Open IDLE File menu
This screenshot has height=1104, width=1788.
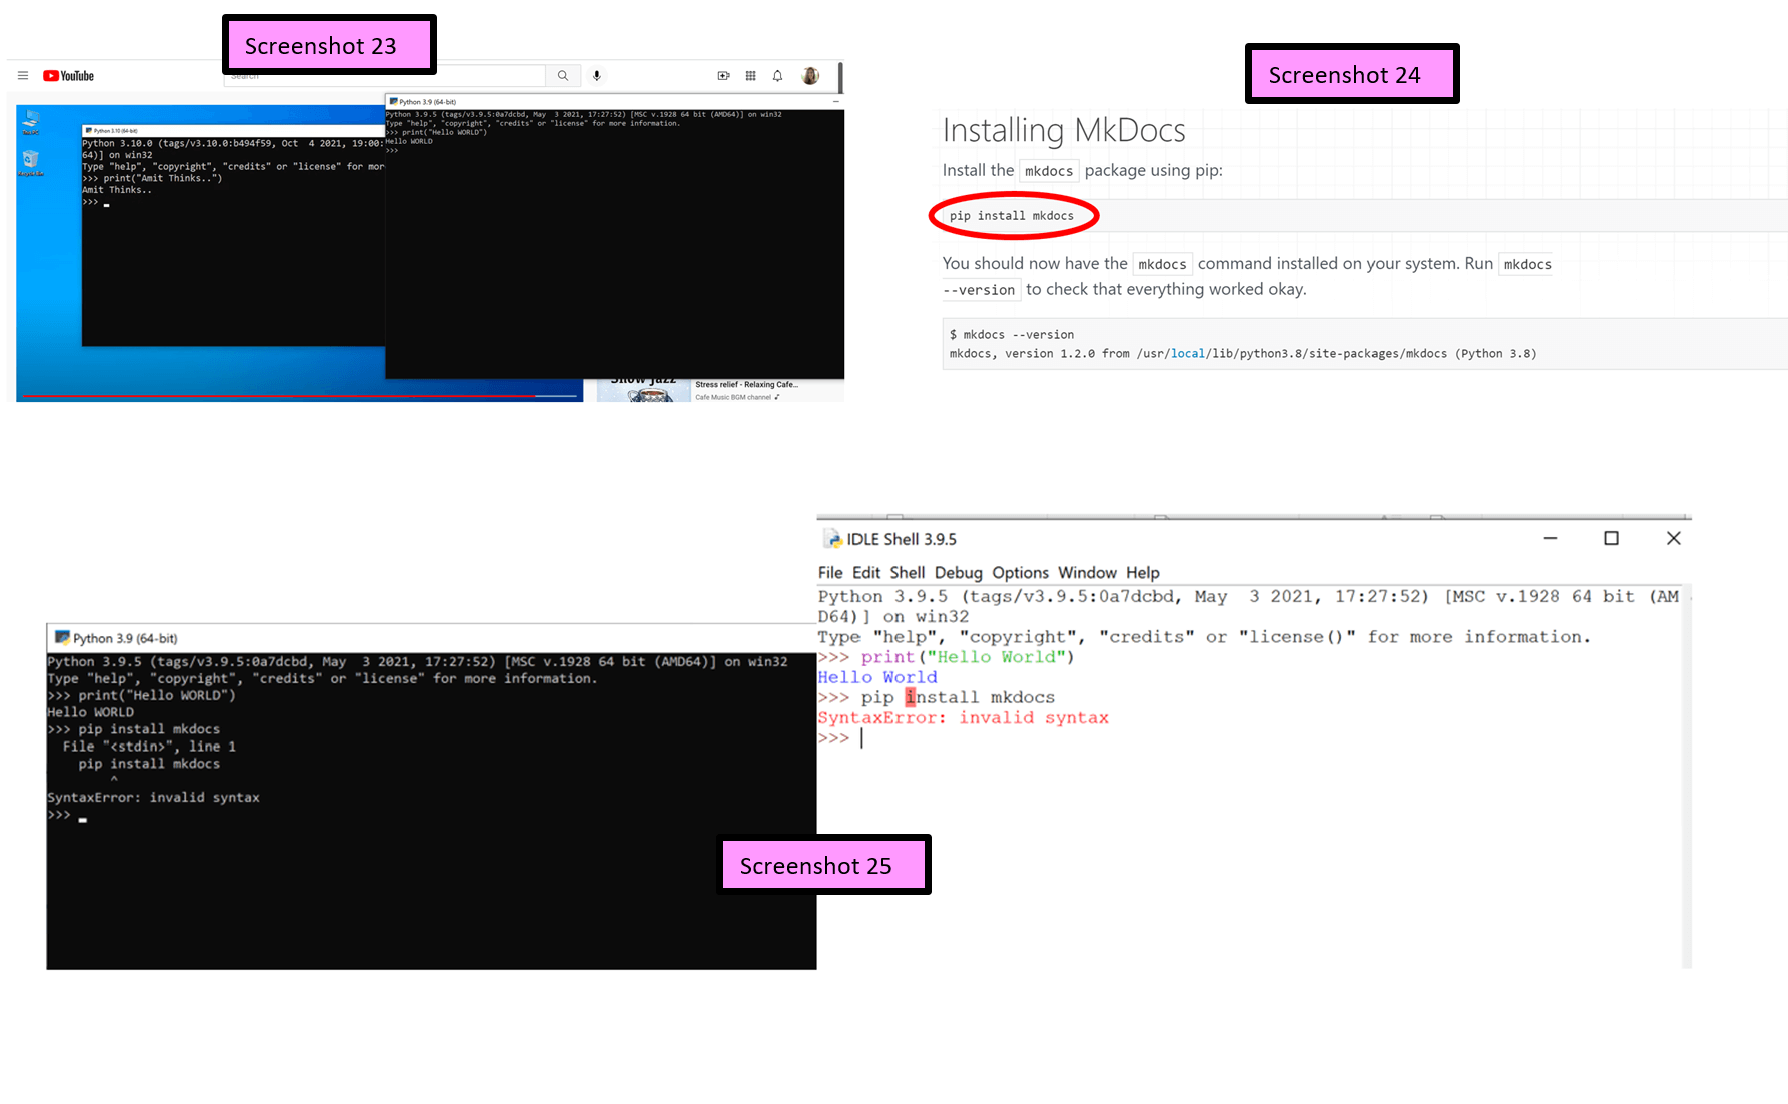click(830, 573)
